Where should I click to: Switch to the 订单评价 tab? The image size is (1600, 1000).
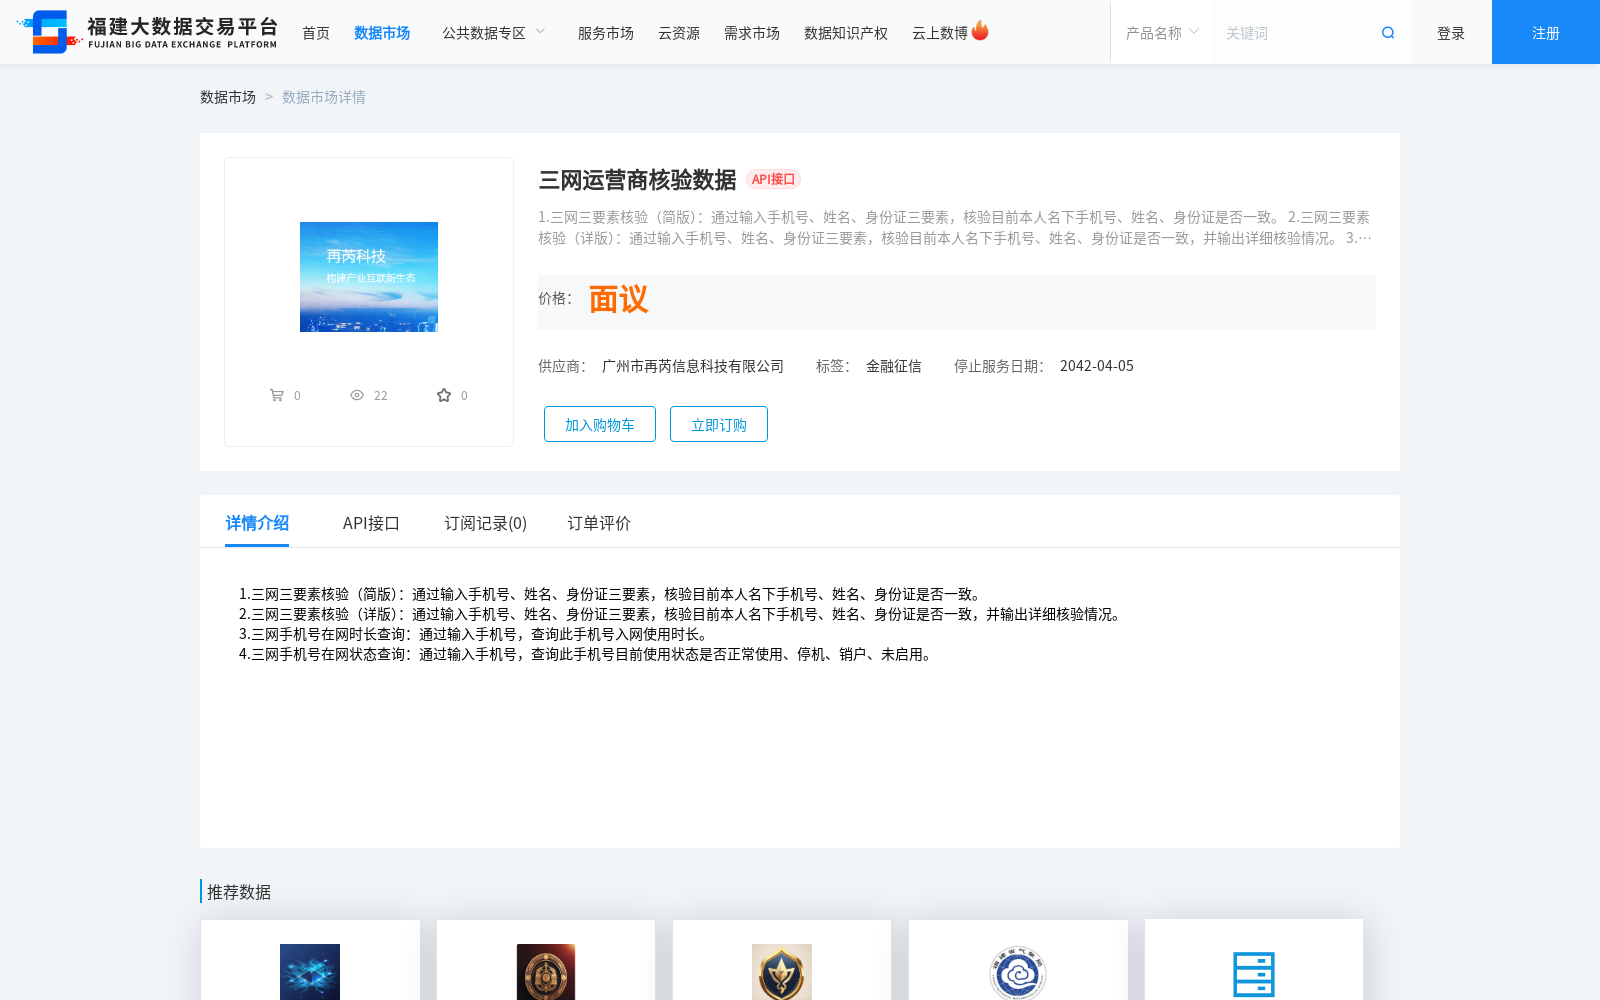(x=599, y=523)
